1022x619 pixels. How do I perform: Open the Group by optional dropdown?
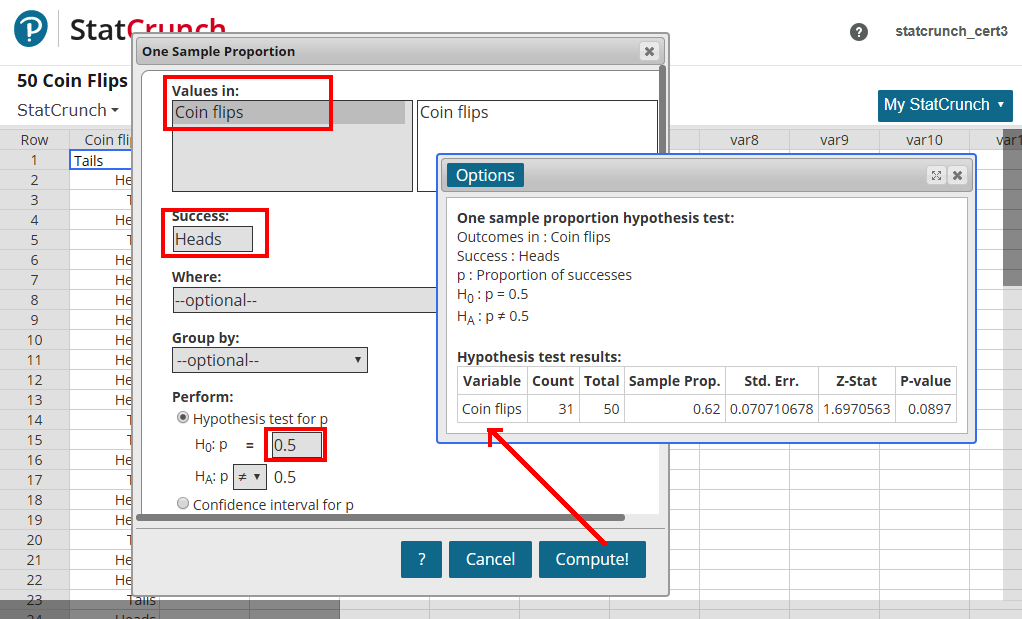tap(269, 360)
